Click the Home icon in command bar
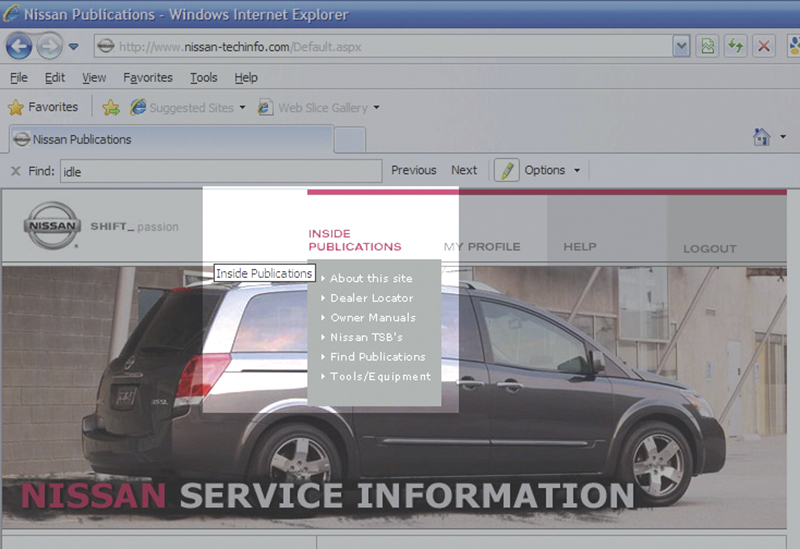This screenshot has width=800, height=549. point(762,137)
